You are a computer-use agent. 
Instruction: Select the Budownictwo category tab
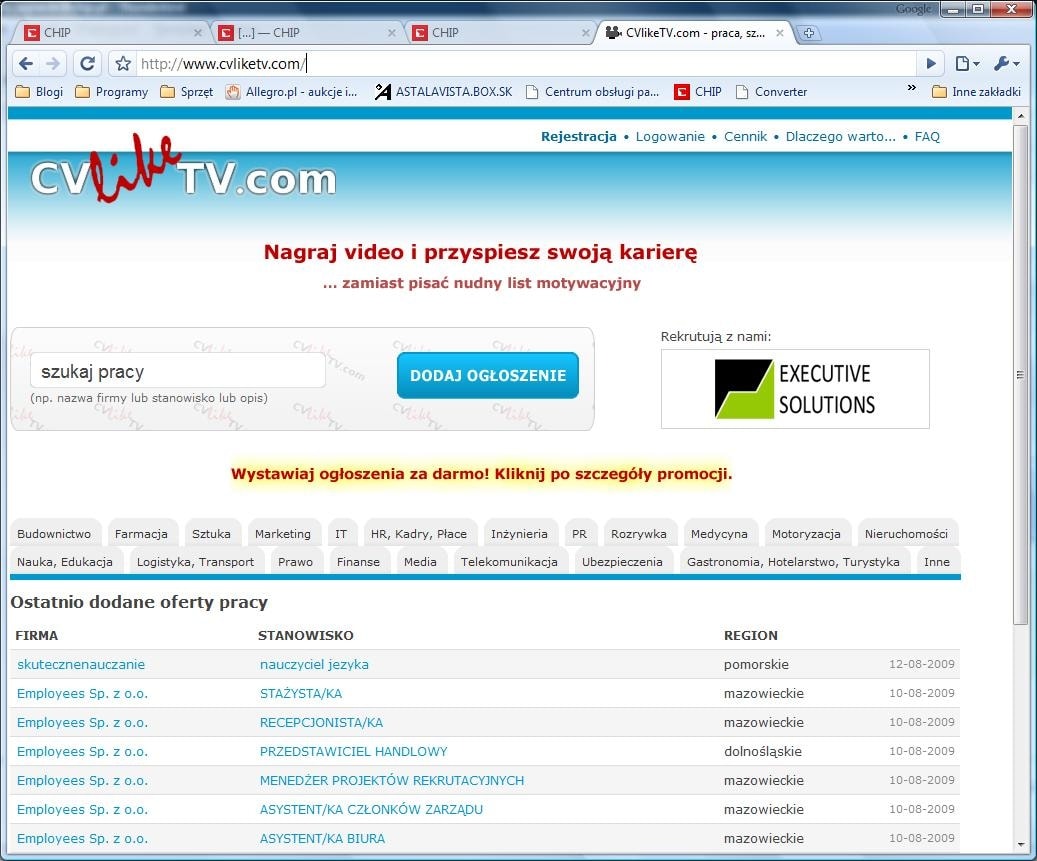(x=54, y=534)
